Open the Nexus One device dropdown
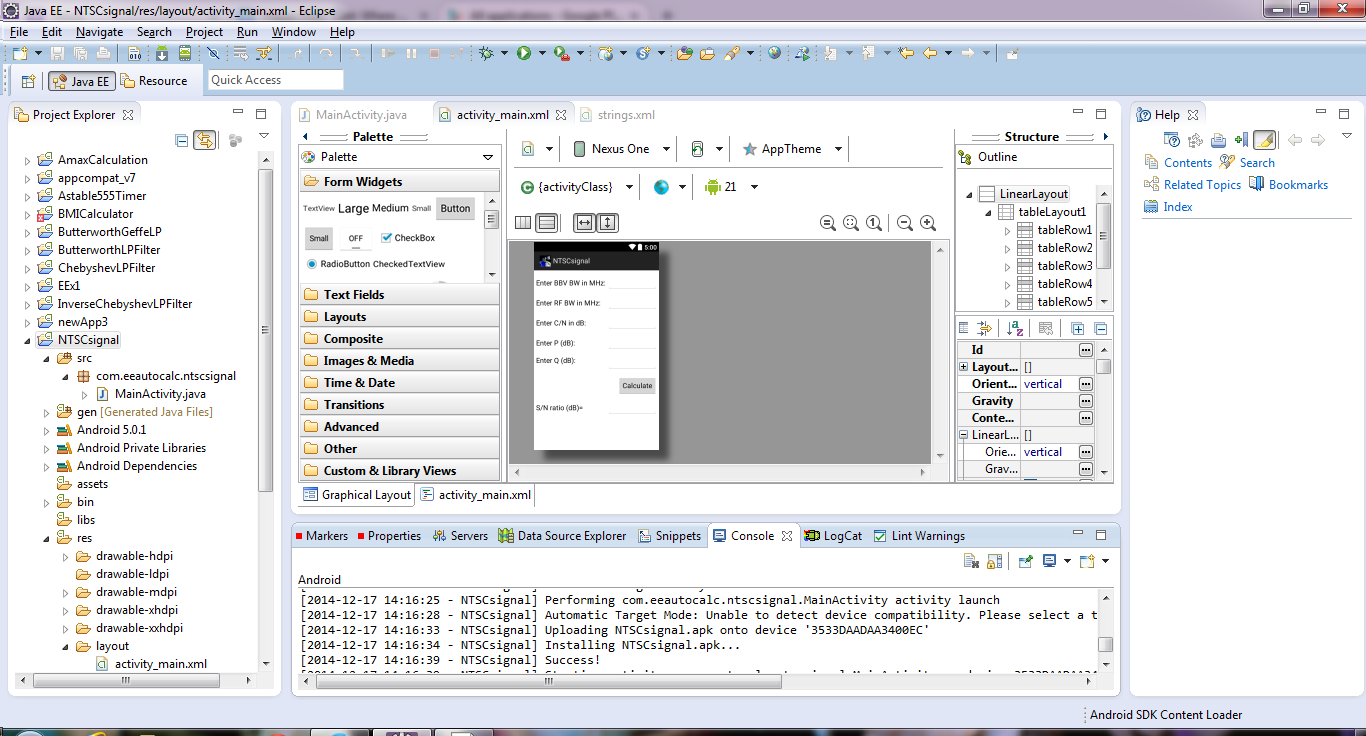The height and width of the screenshot is (736, 1366). tap(611, 149)
